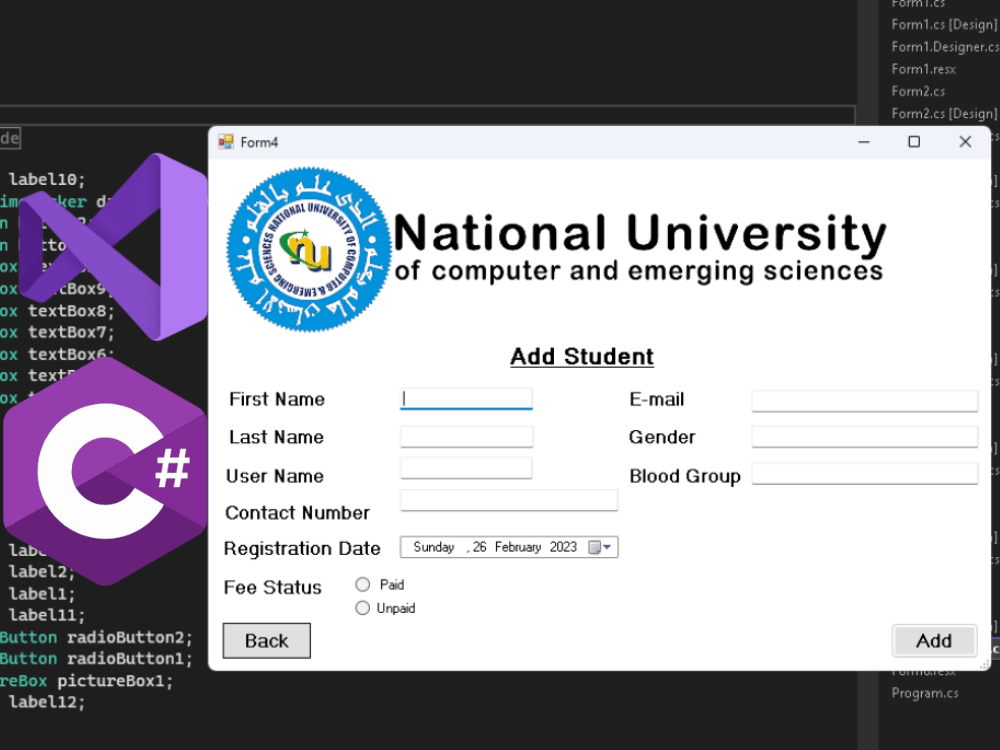Click the Form4 title bar icon
The image size is (1000, 750).
point(226,142)
